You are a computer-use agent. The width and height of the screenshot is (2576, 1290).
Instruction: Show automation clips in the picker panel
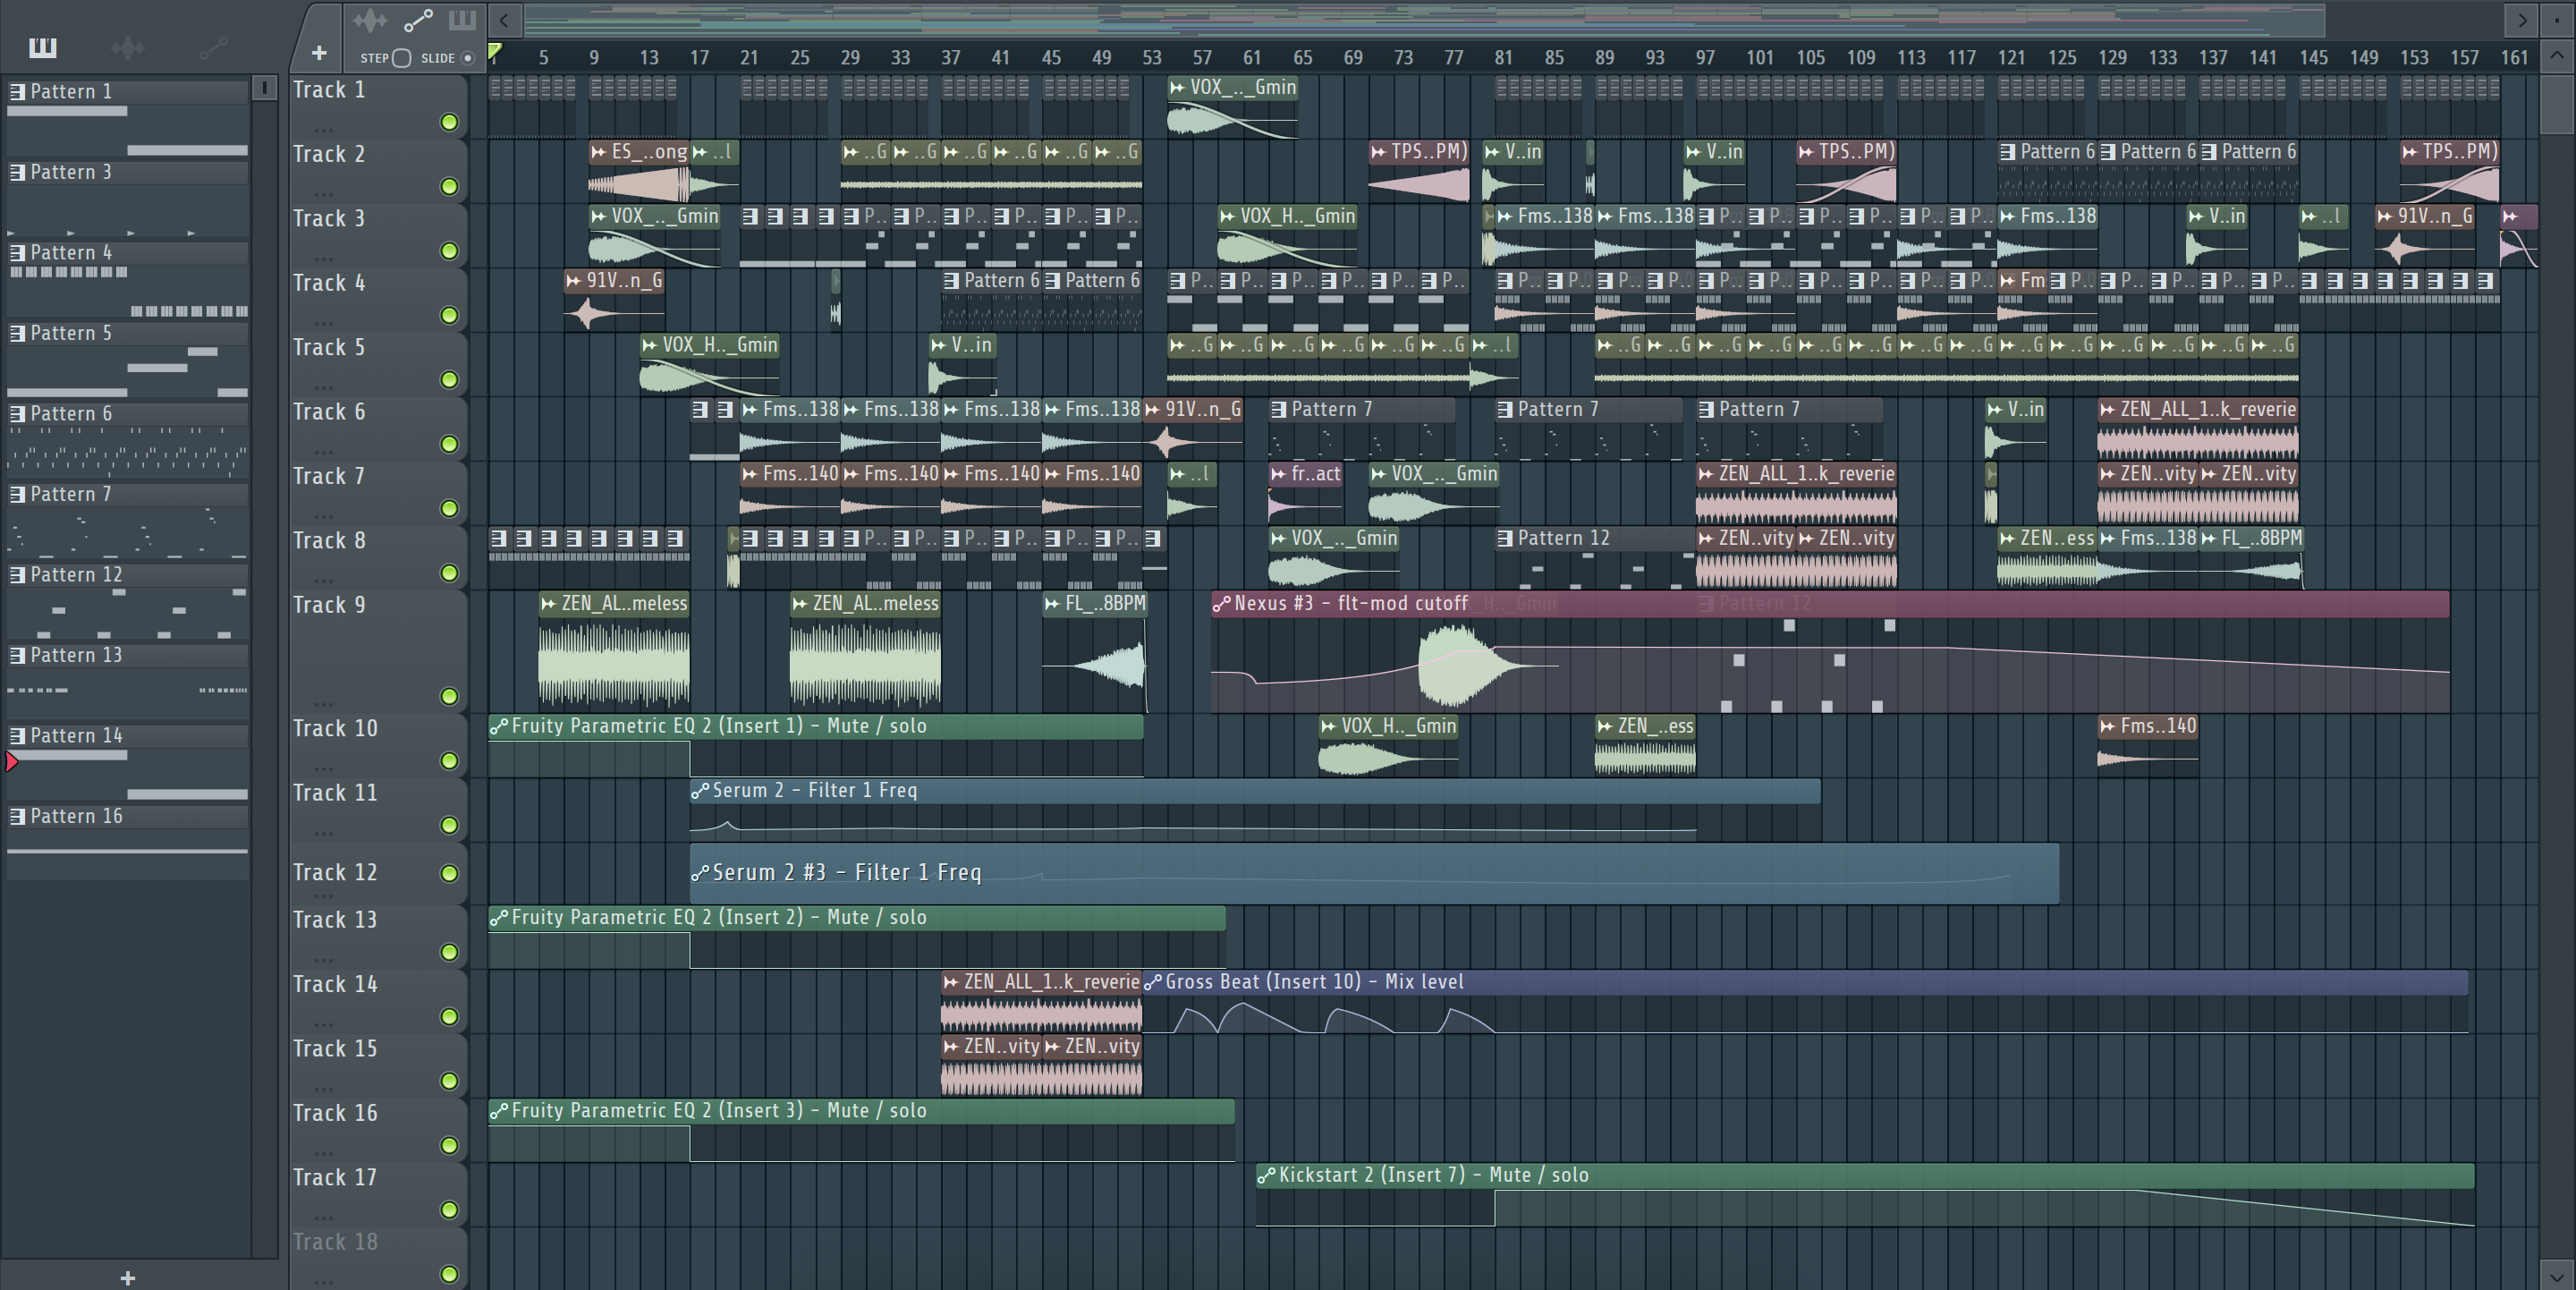point(213,47)
